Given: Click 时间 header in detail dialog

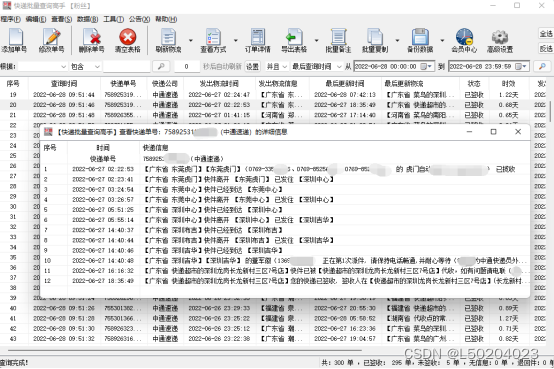Looking at the screenshot, I should [103, 148].
